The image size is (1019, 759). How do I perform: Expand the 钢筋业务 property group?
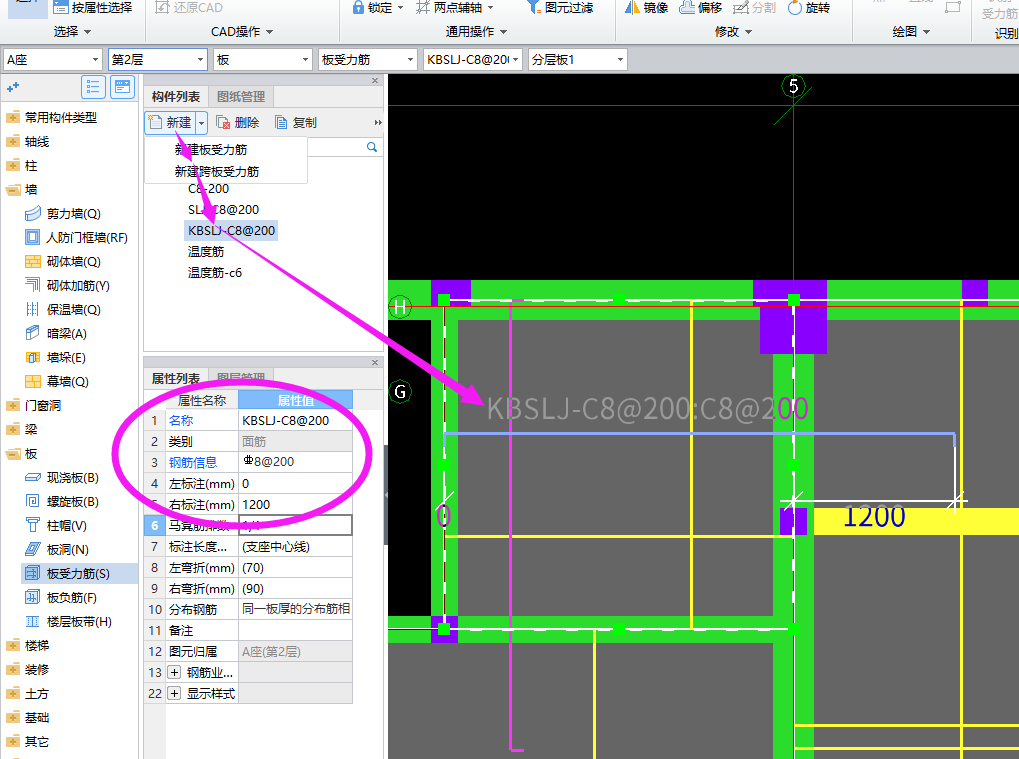[x=174, y=673]
